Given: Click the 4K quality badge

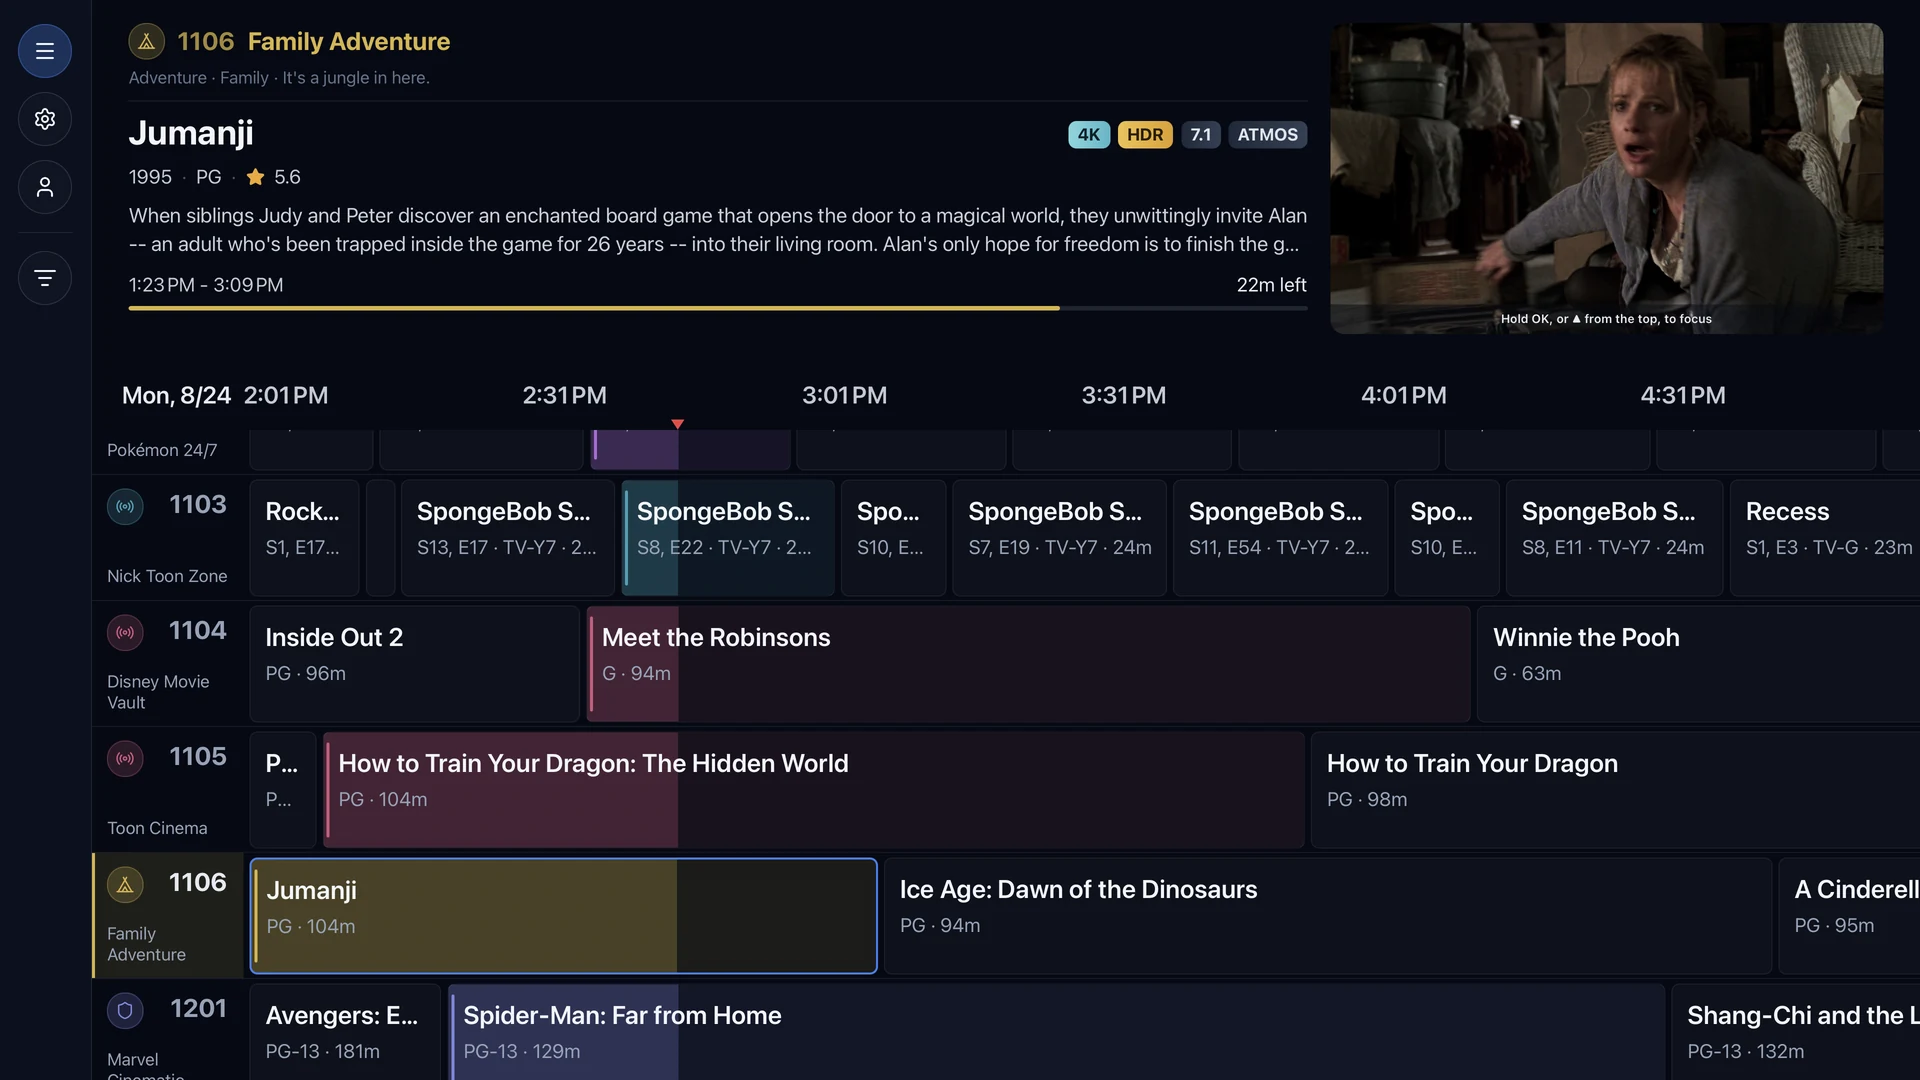Looking at the screenshot, I should pos(1089,135).
